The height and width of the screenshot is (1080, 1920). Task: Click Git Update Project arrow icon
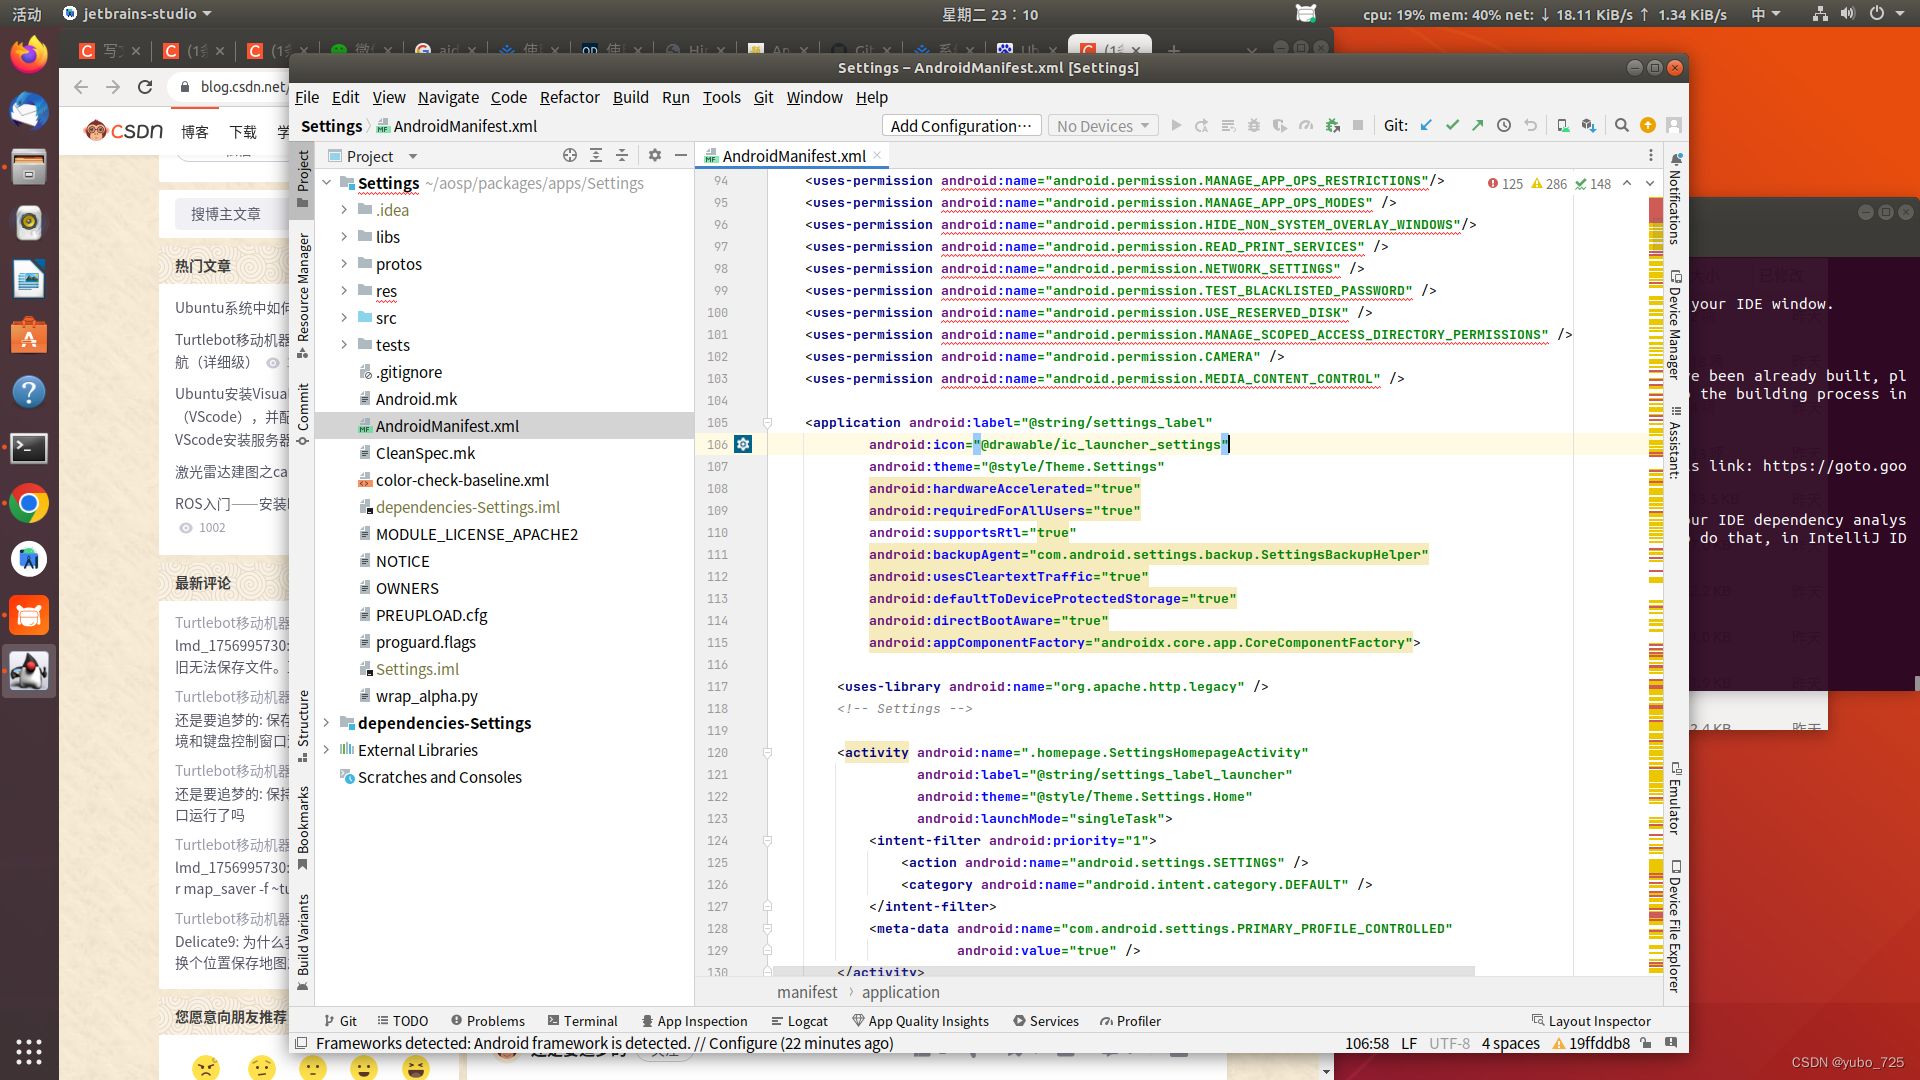[1426, 126]
